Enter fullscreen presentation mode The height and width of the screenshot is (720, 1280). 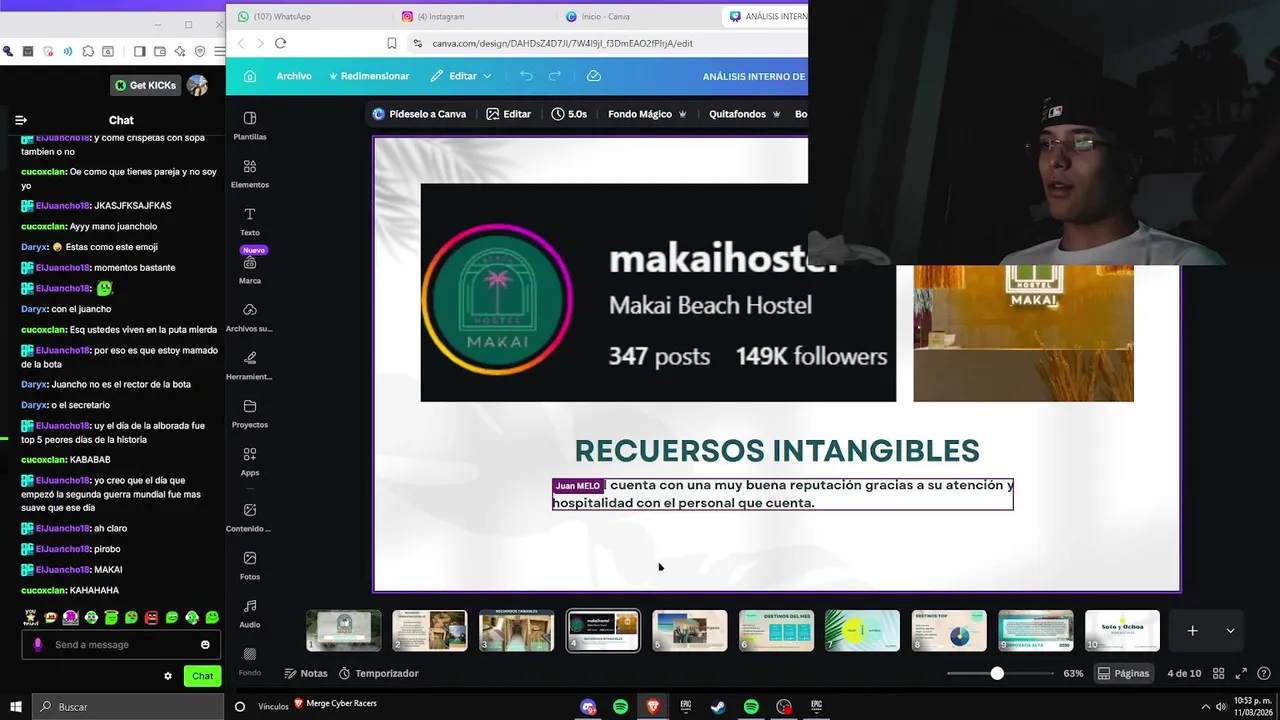click(1241, 673)
